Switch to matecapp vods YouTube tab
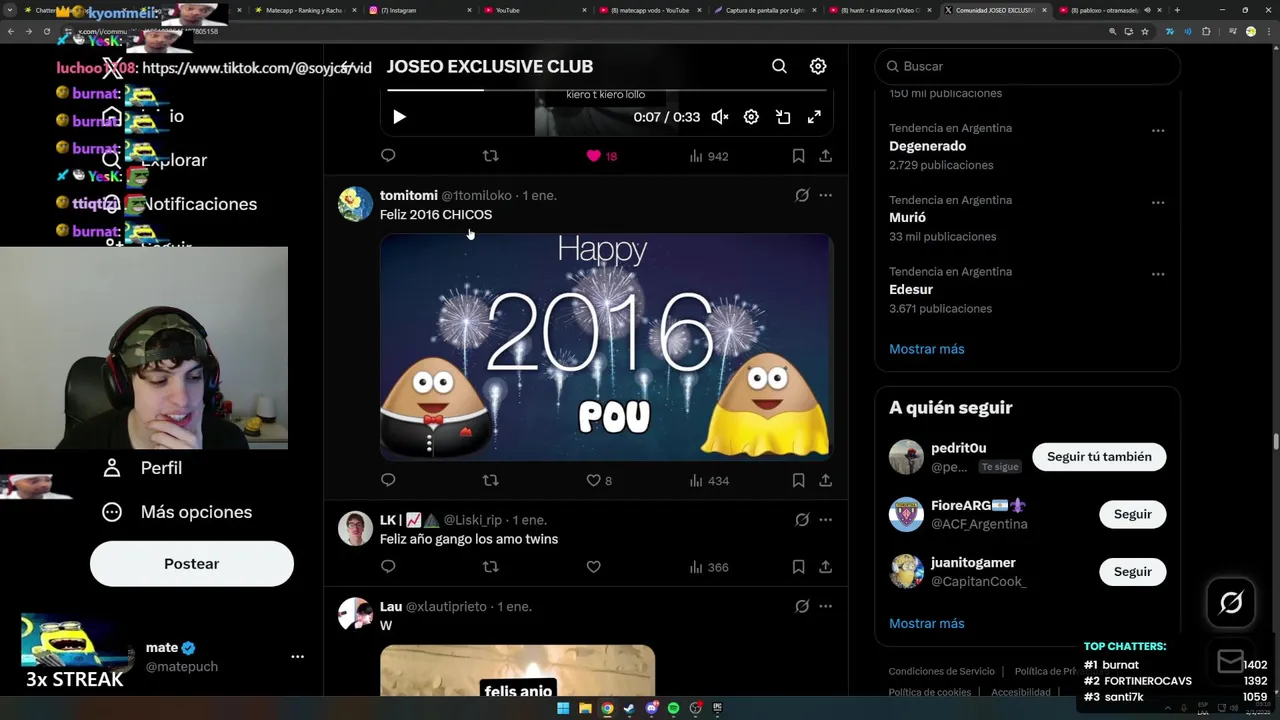1280x720 pixels. [652, 10]
